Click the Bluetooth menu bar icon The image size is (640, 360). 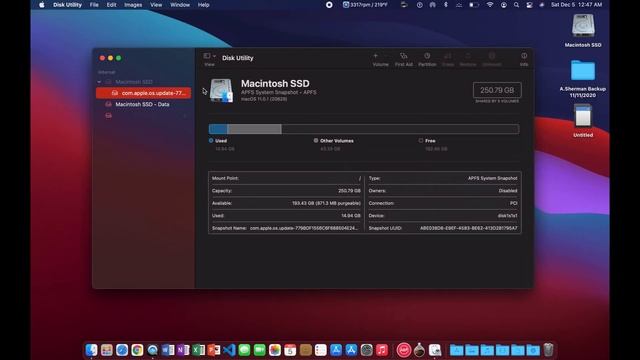[x=446, y=5]
